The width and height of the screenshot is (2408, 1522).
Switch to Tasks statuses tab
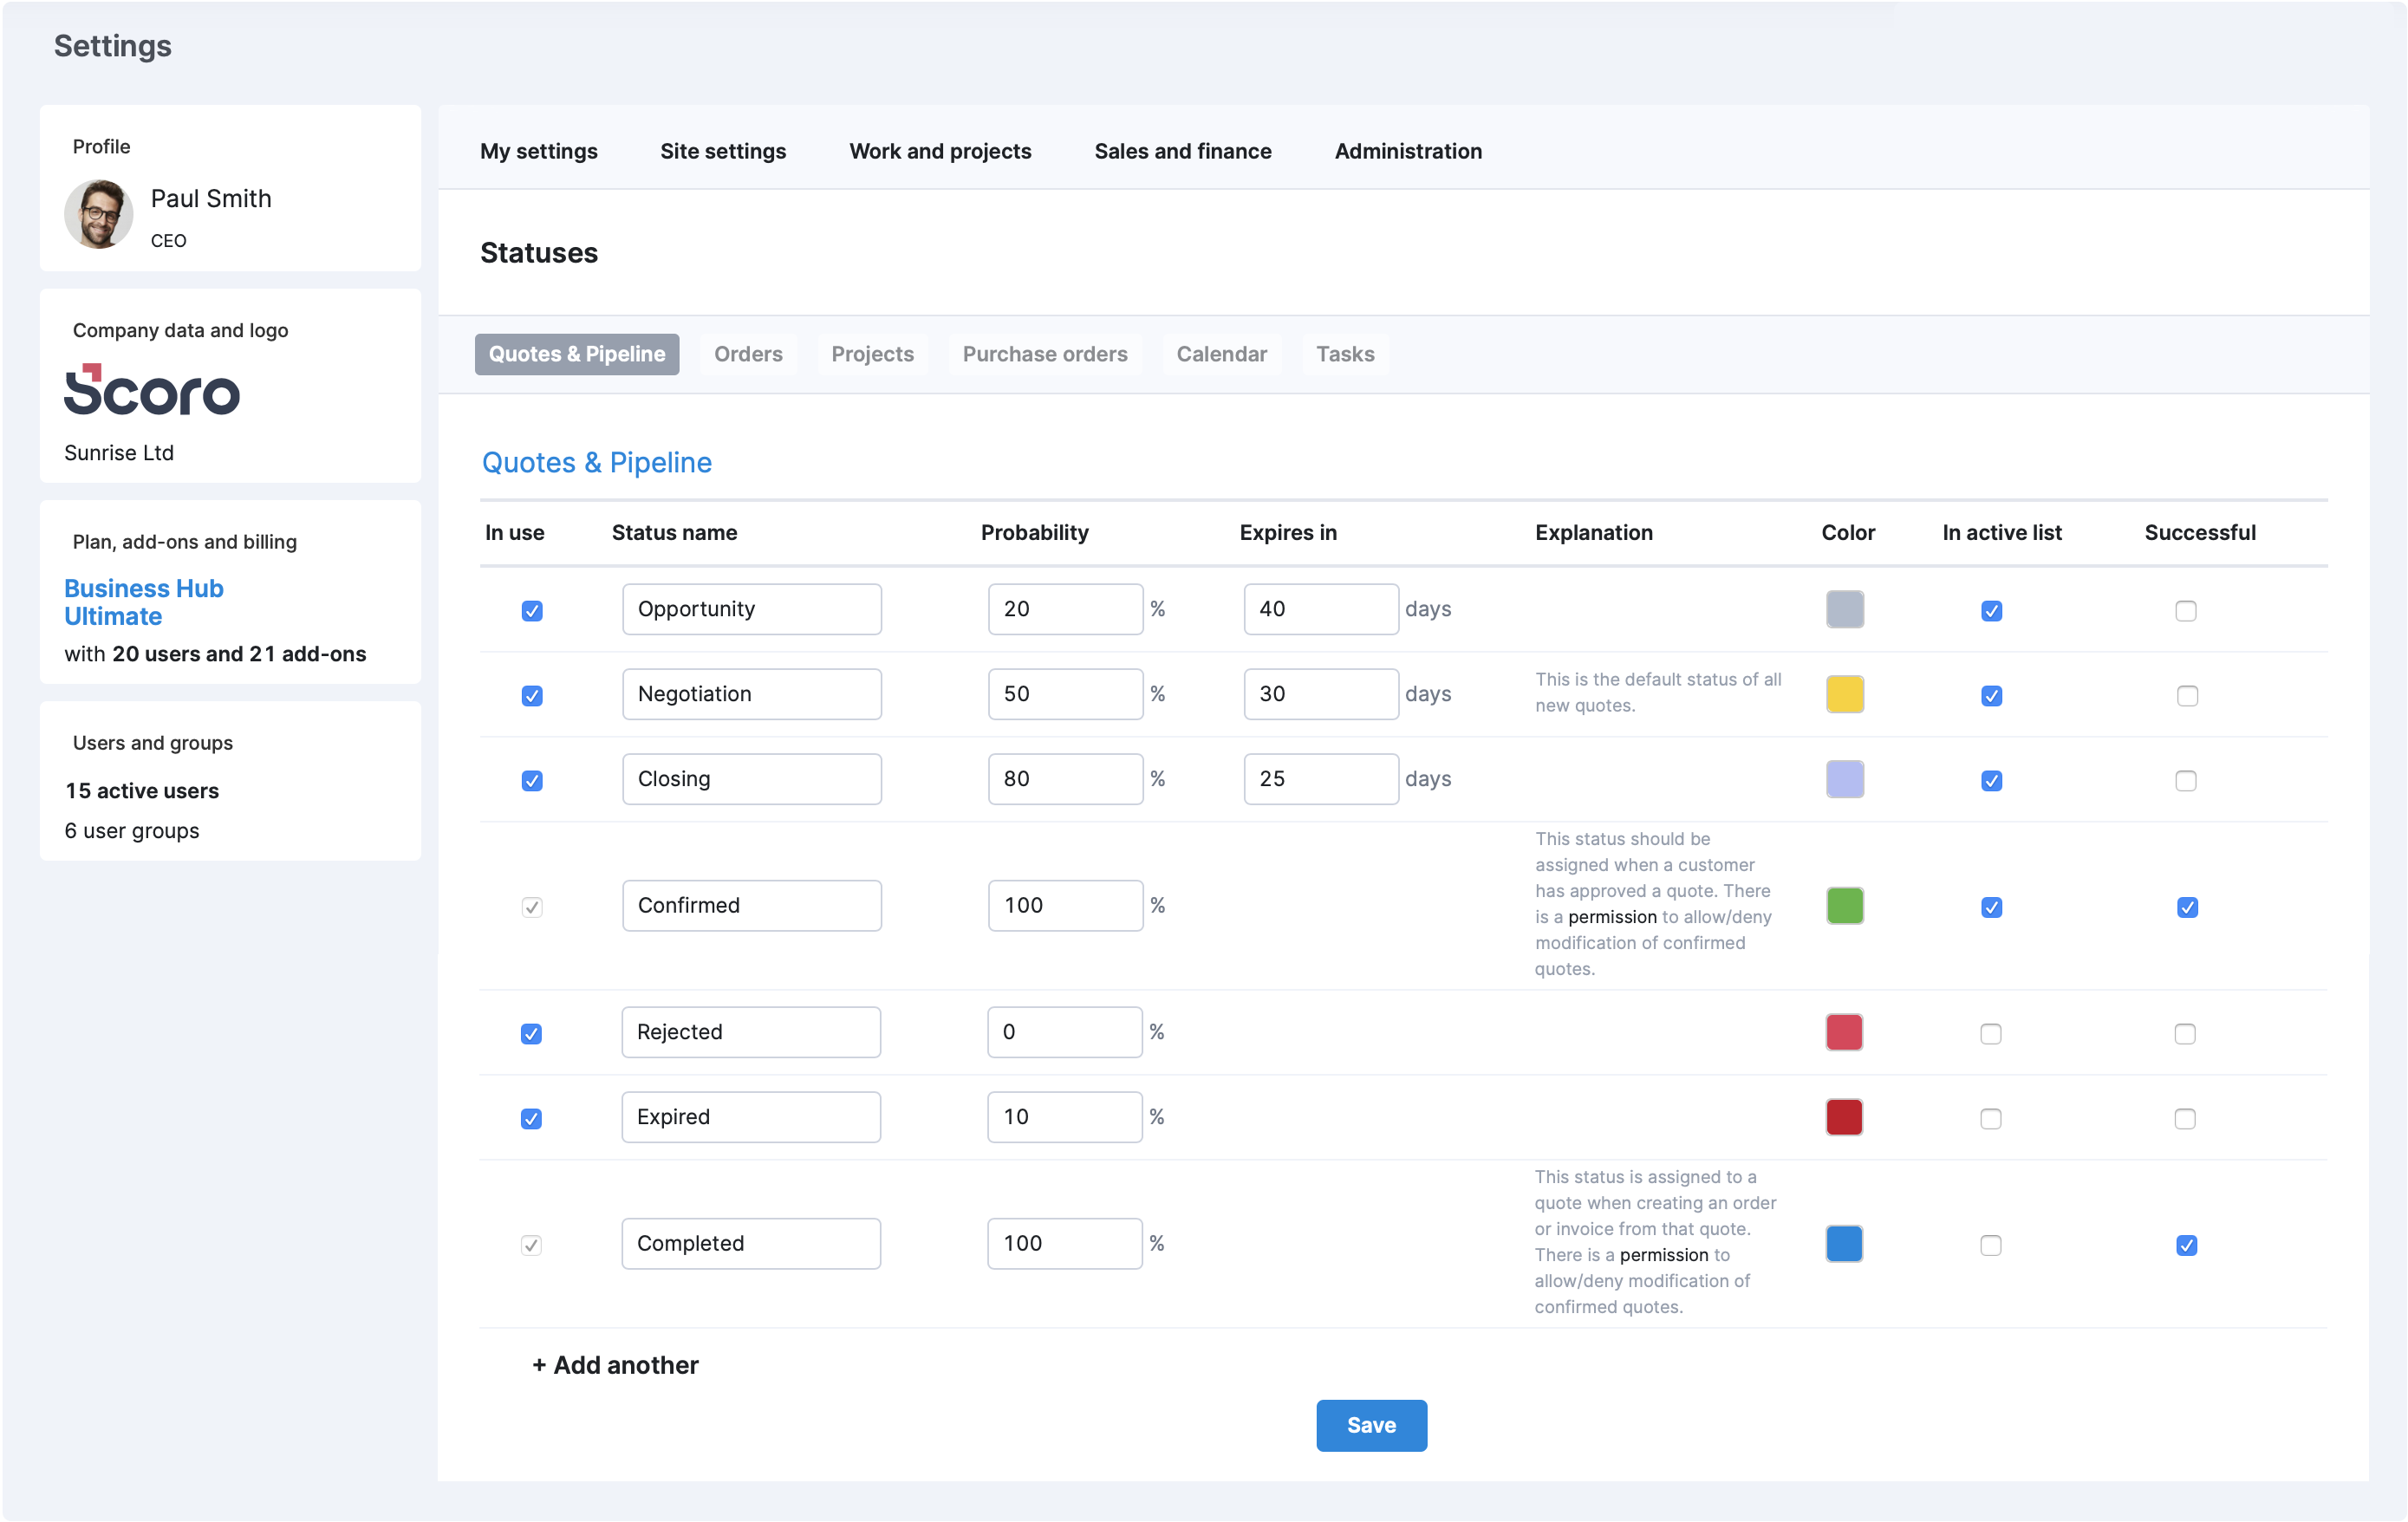coord(1345,354)
